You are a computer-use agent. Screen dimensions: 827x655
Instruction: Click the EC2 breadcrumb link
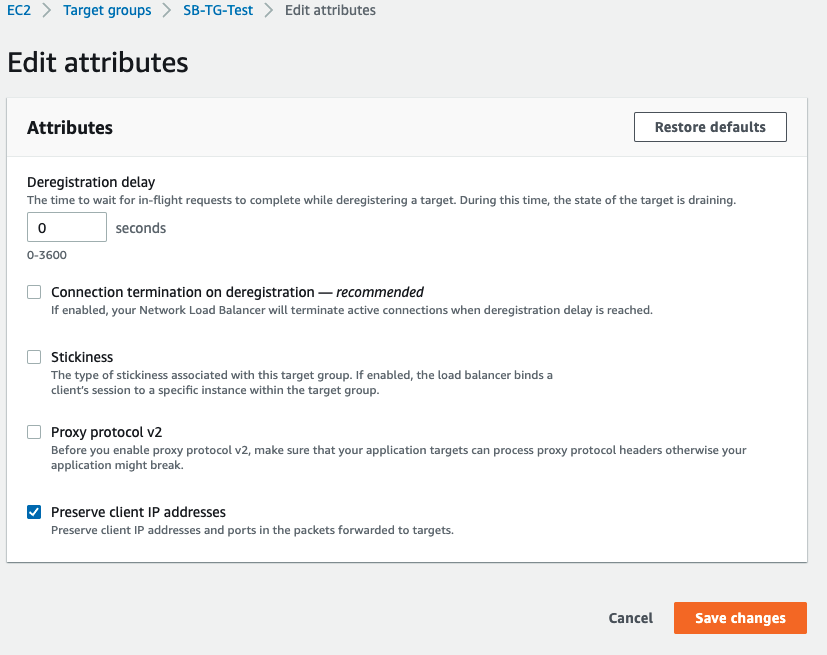point(19,11)
